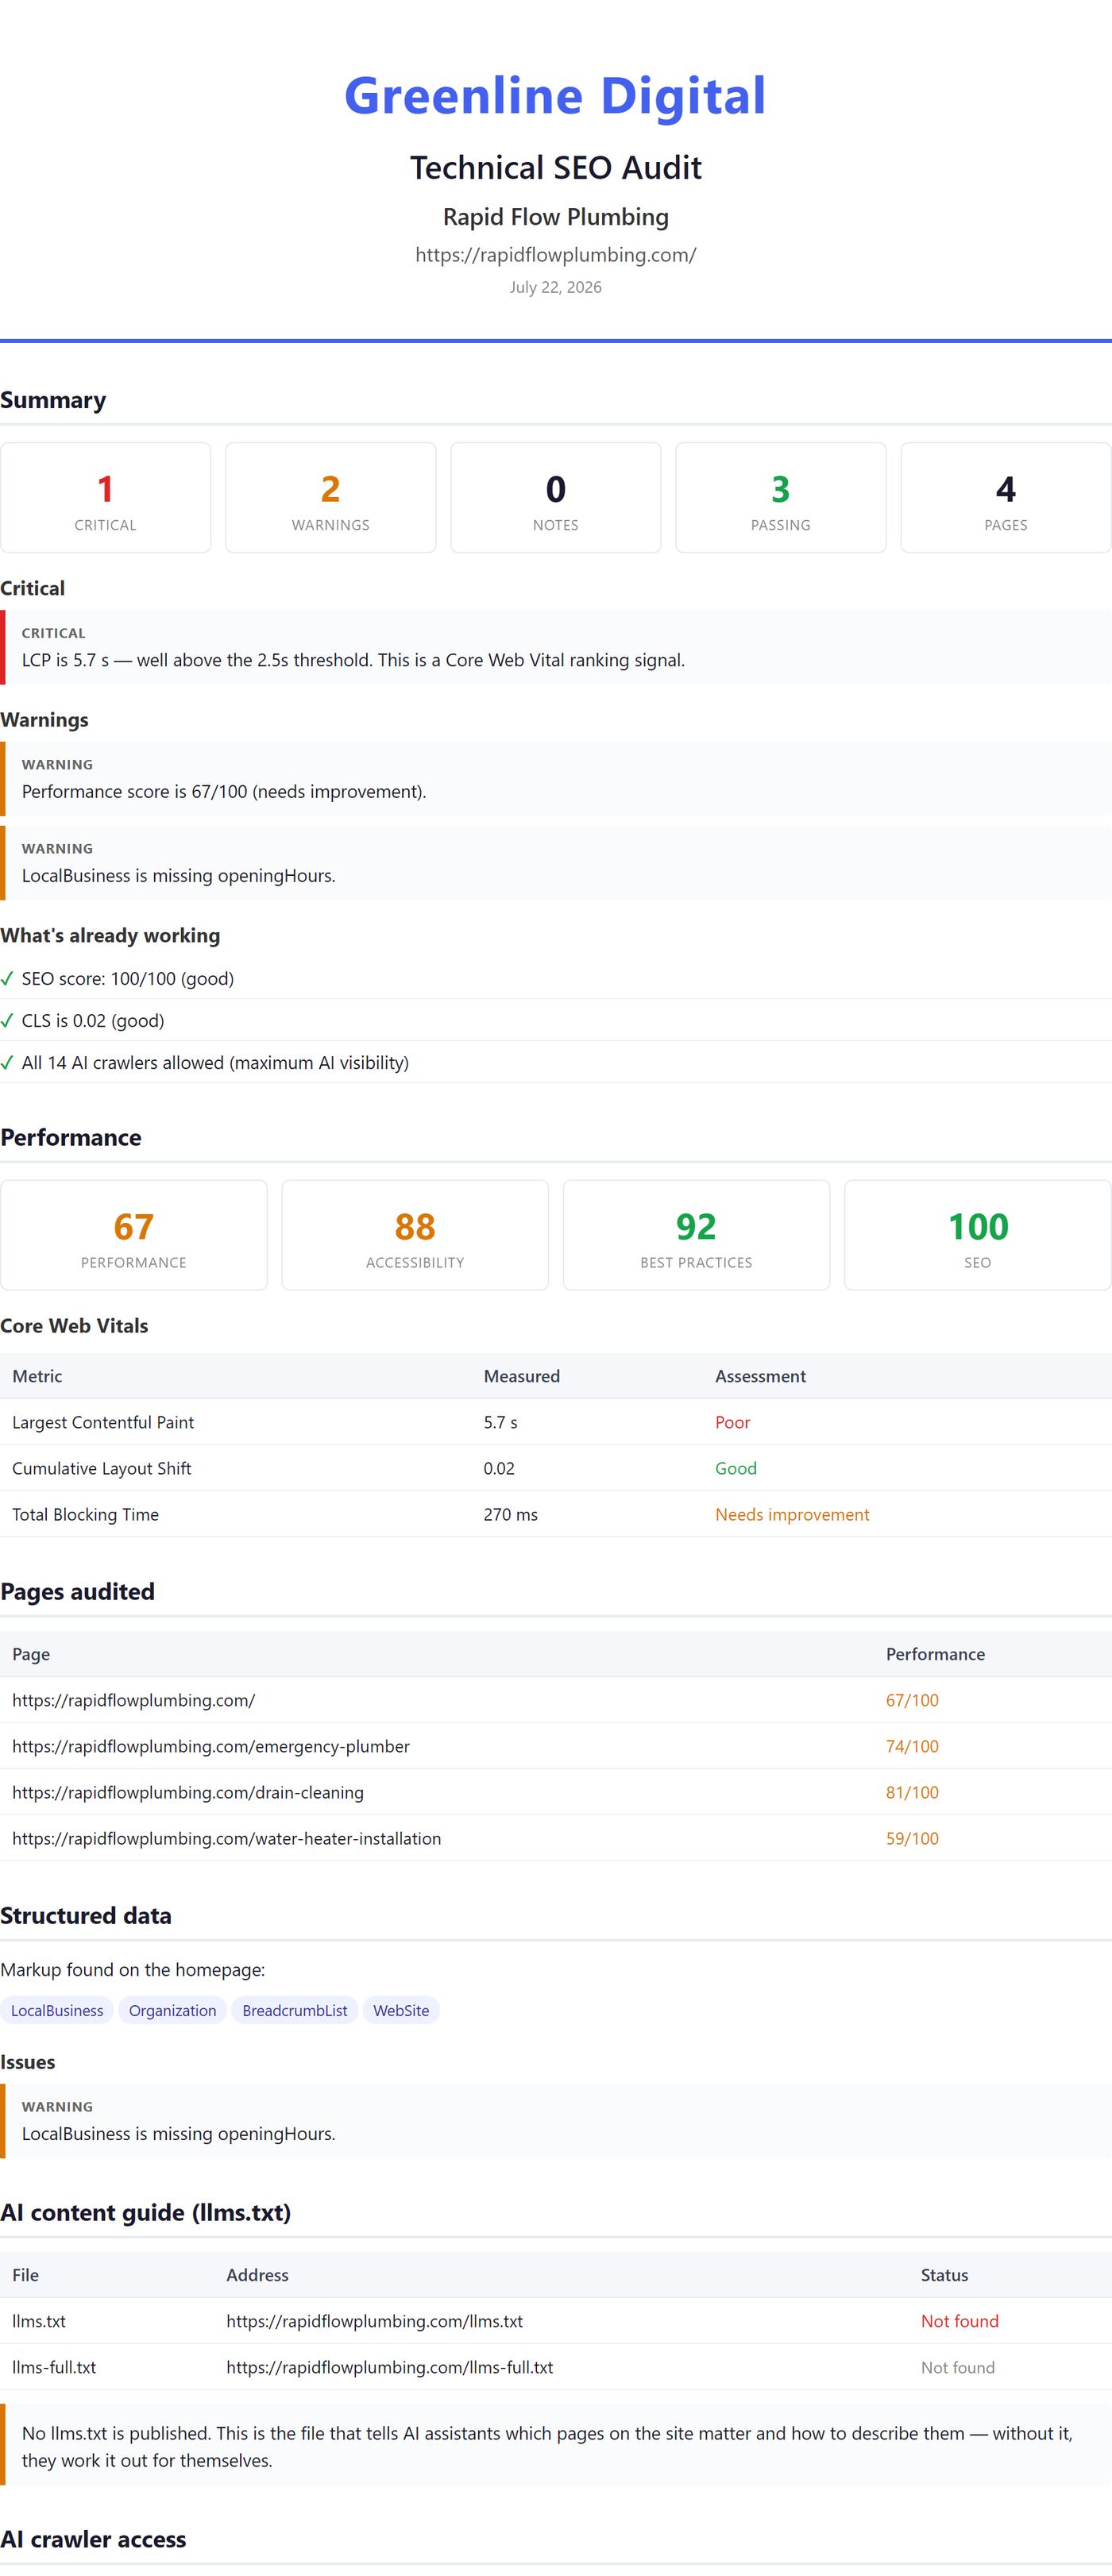Click the checkmark beside All 14 AI crawlers
The width and height of the screenshot is (1112, 2576).
pos(7,1063)
